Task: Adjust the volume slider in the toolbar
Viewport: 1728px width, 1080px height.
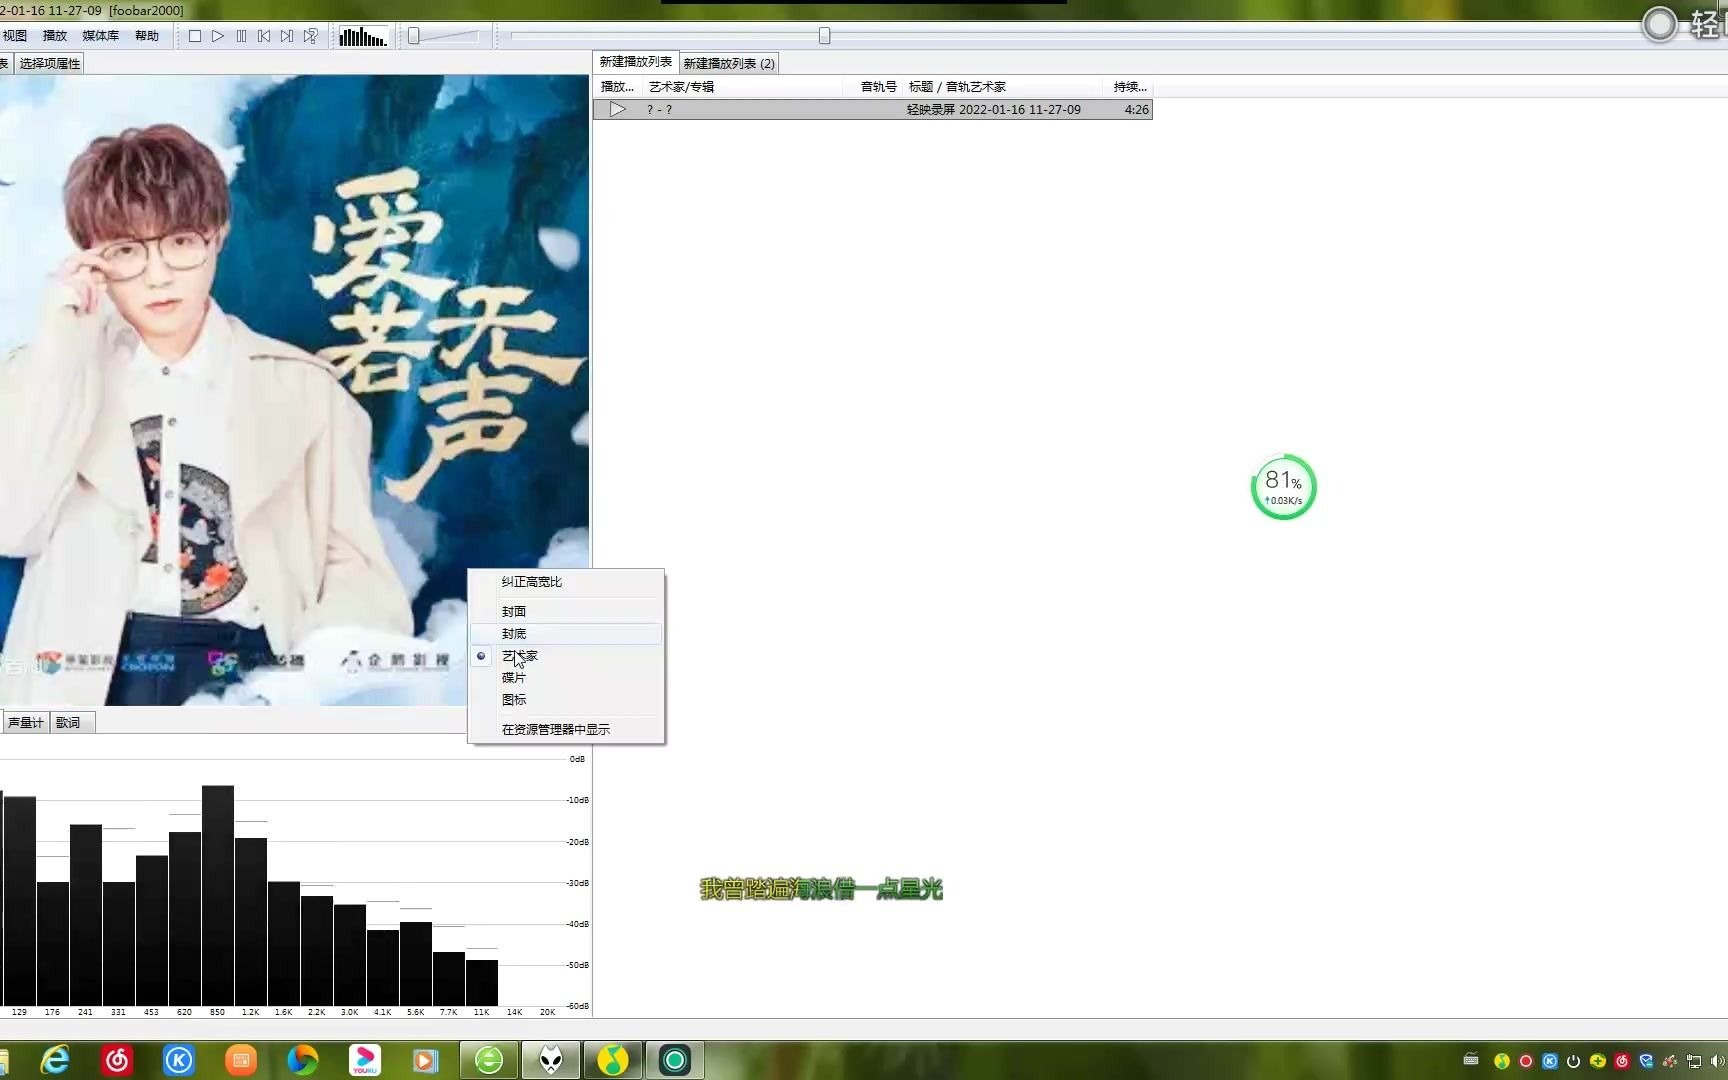Action: (444, 36)
